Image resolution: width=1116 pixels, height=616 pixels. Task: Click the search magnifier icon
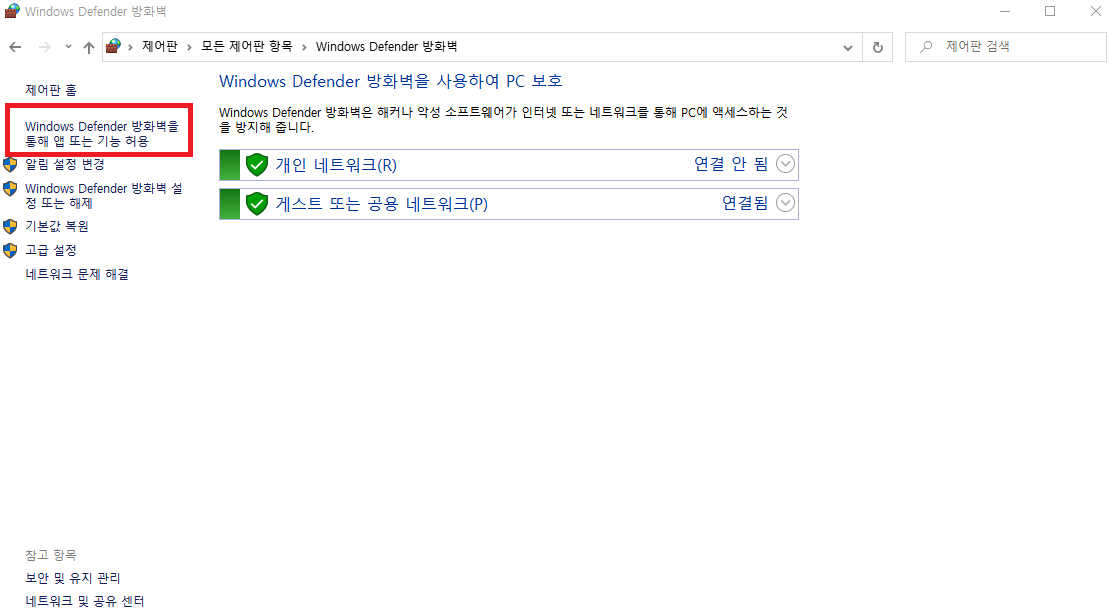click(x=926, y=46)
